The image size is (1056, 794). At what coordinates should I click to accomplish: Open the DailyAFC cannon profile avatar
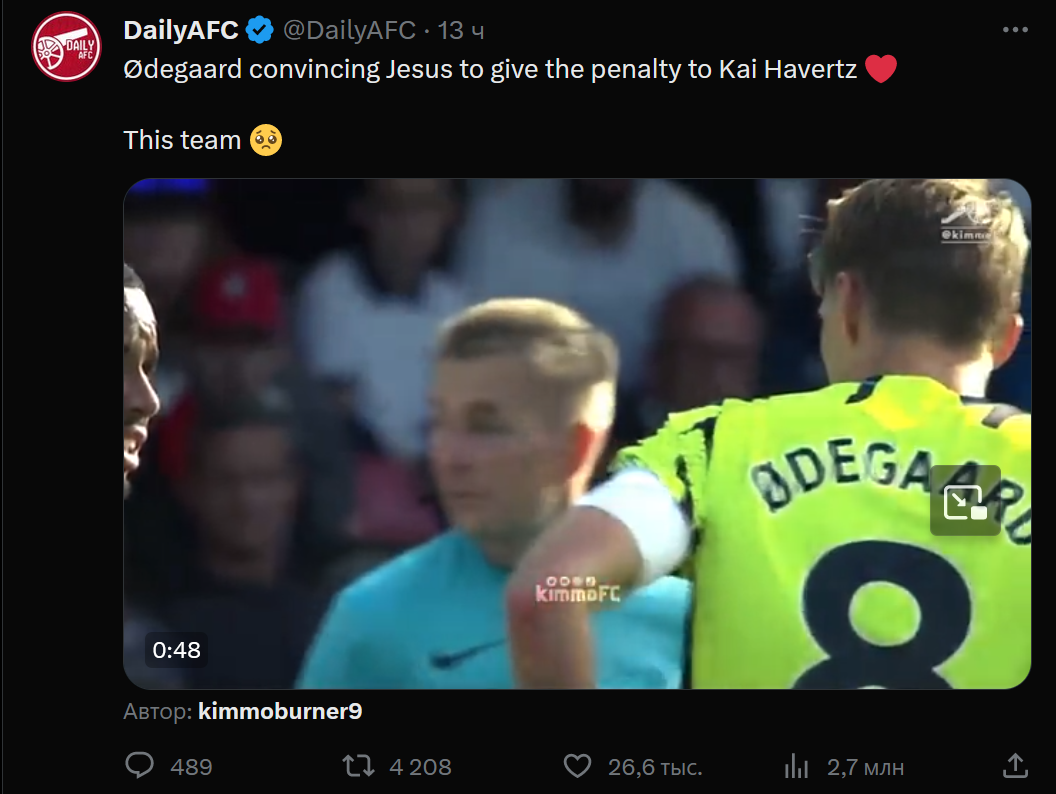66,47
